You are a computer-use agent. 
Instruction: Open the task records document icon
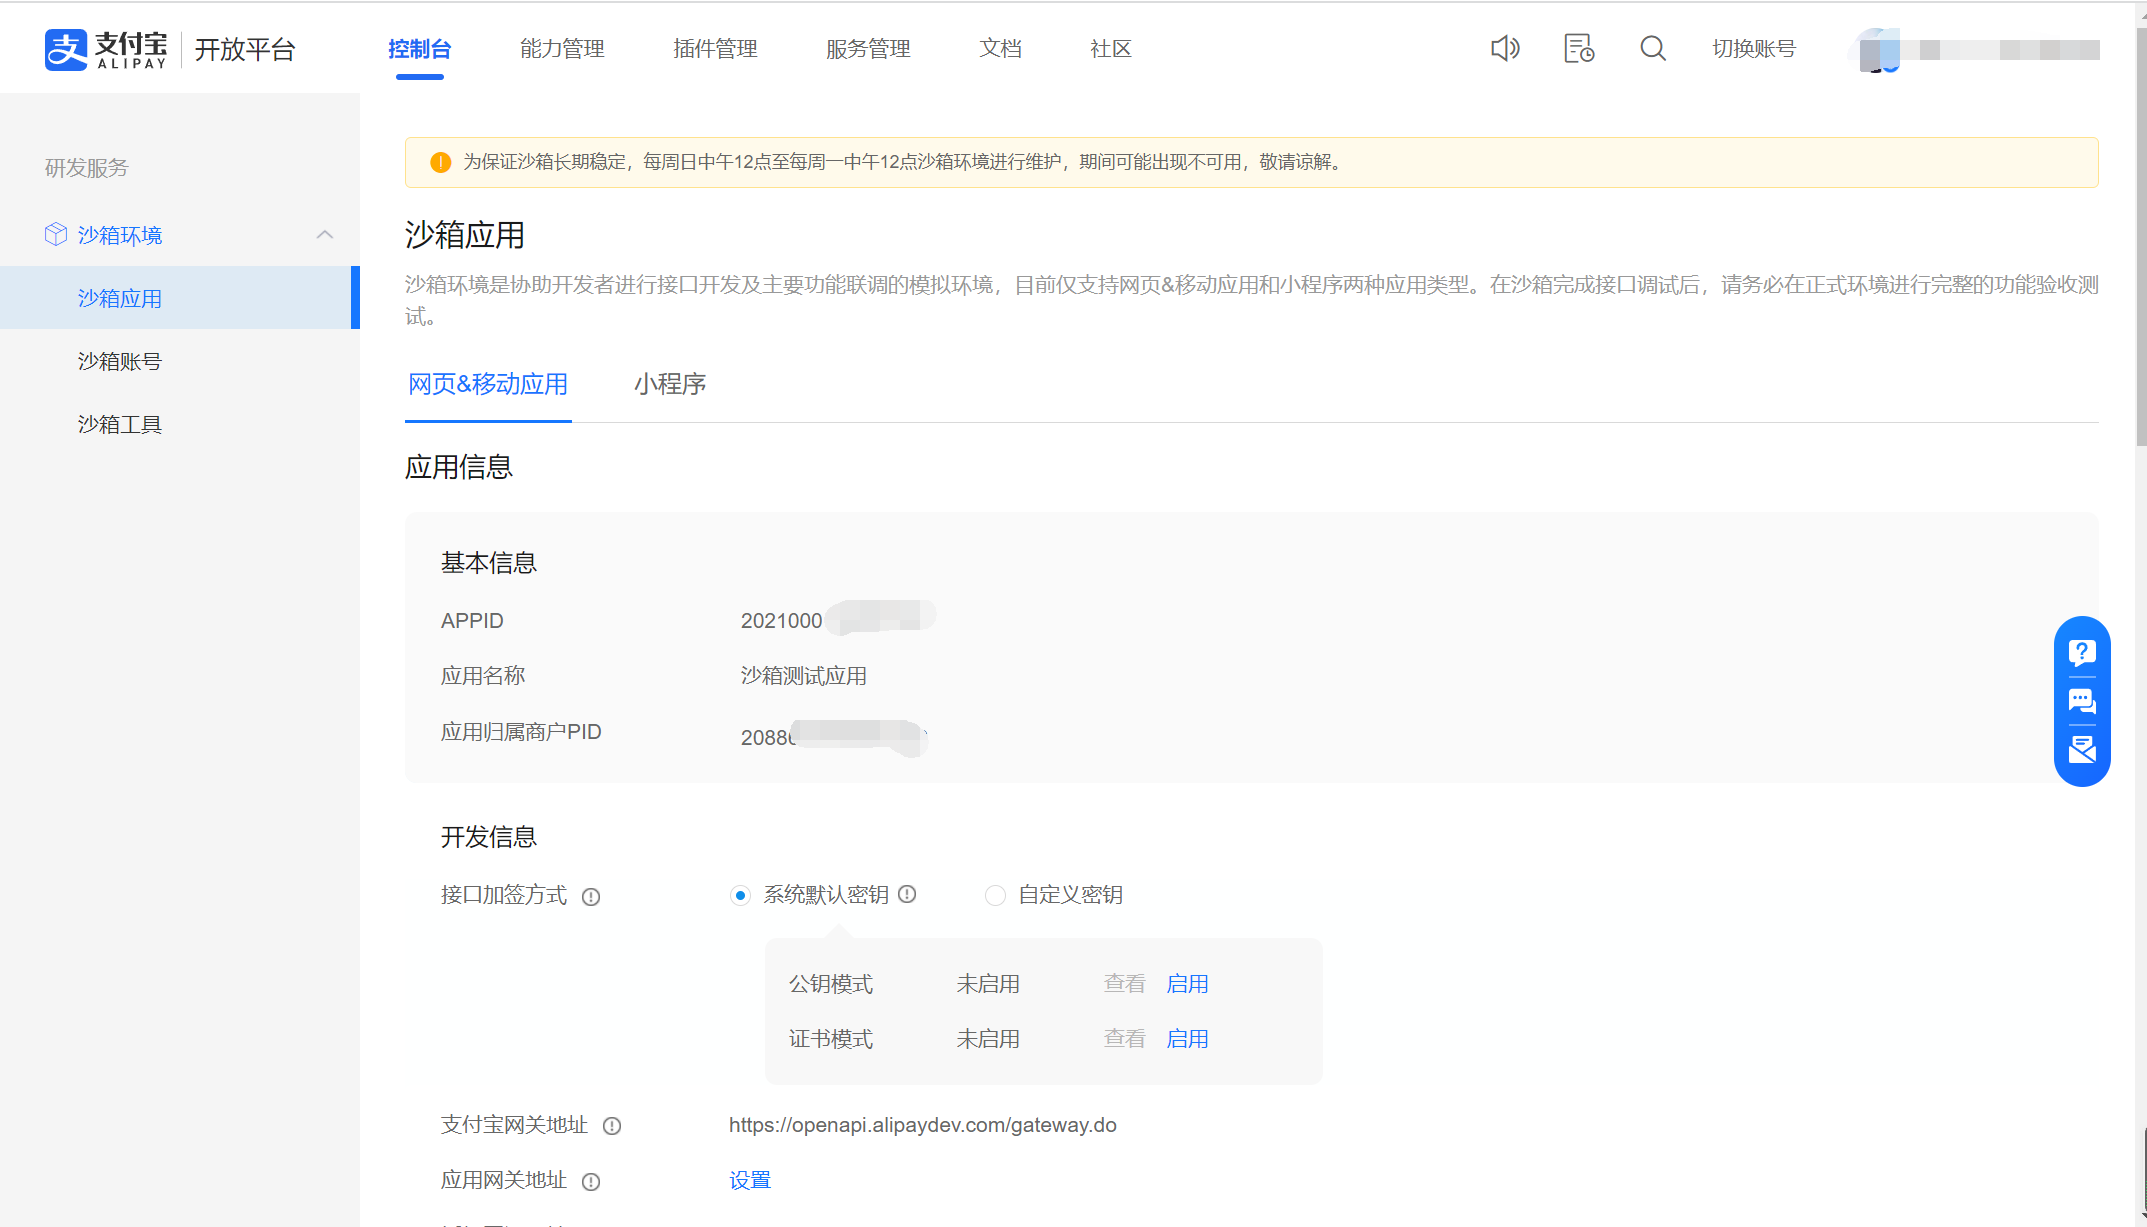click(x=1579, y=48)
